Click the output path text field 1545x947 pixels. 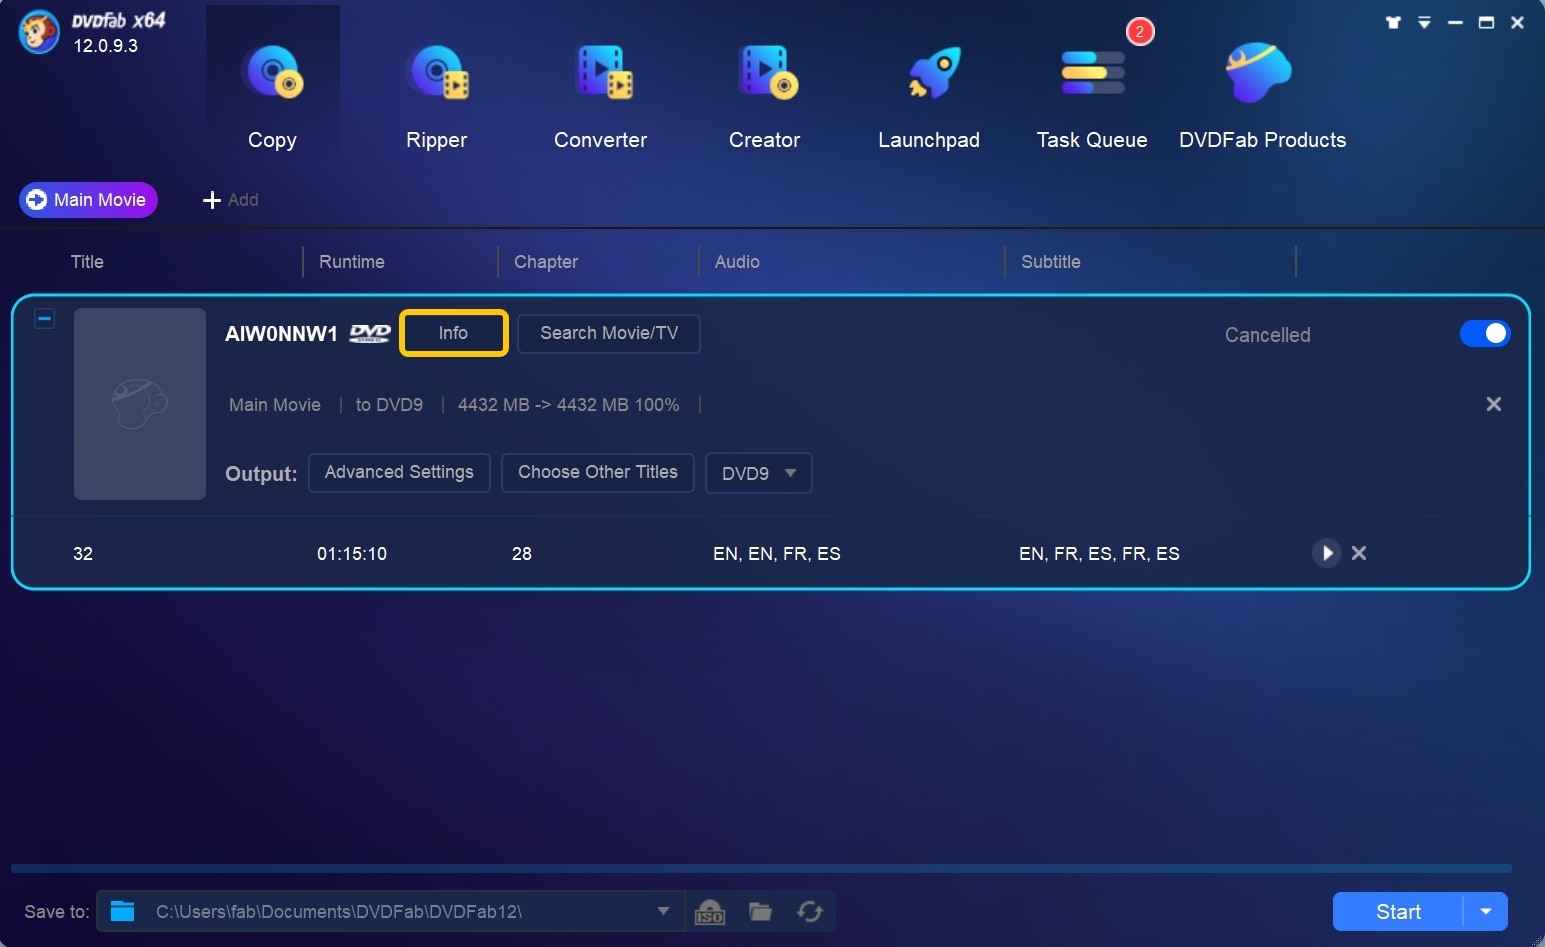(x=390, y=911)
